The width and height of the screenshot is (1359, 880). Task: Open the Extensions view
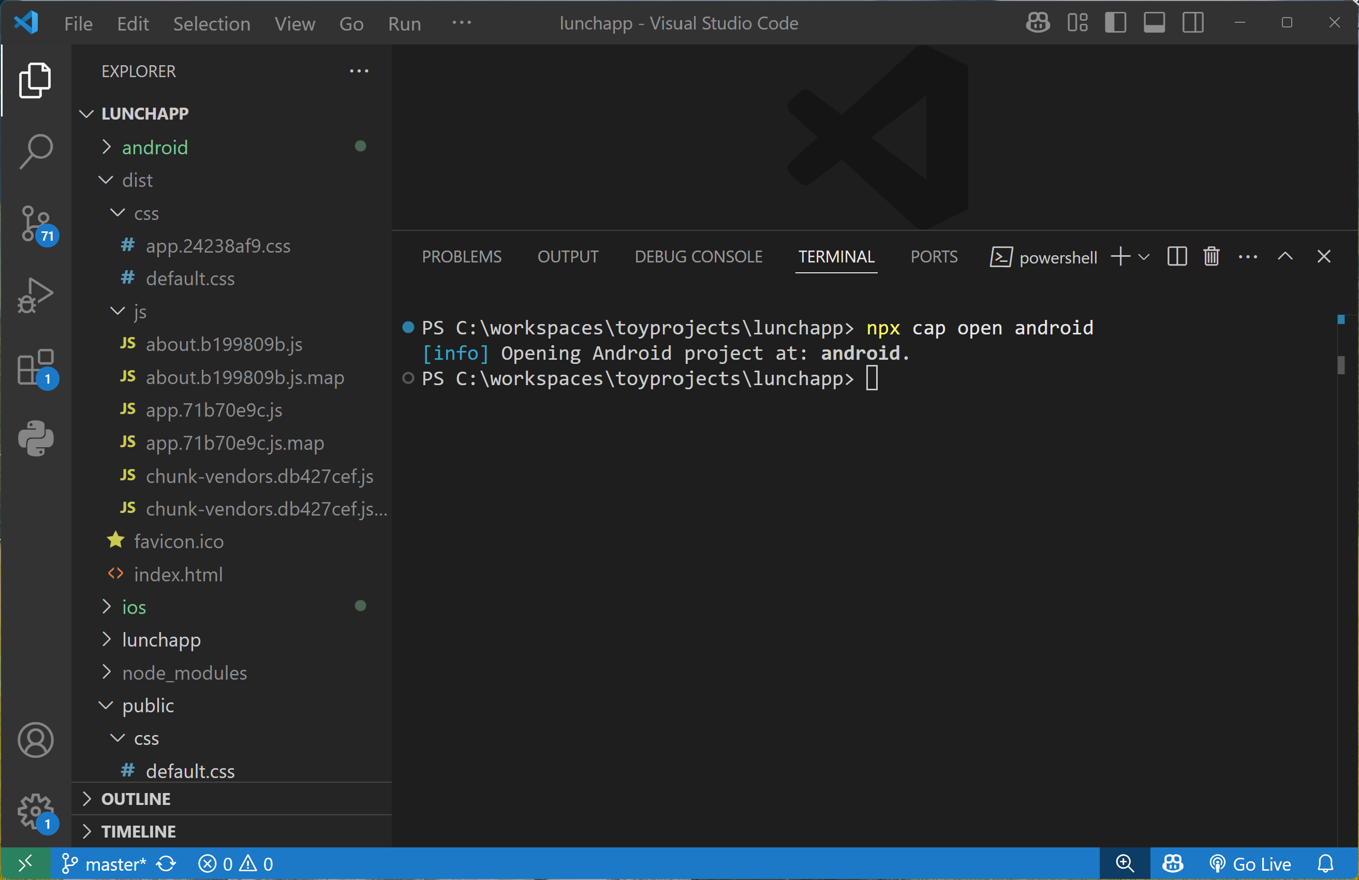tap(35, 368)
